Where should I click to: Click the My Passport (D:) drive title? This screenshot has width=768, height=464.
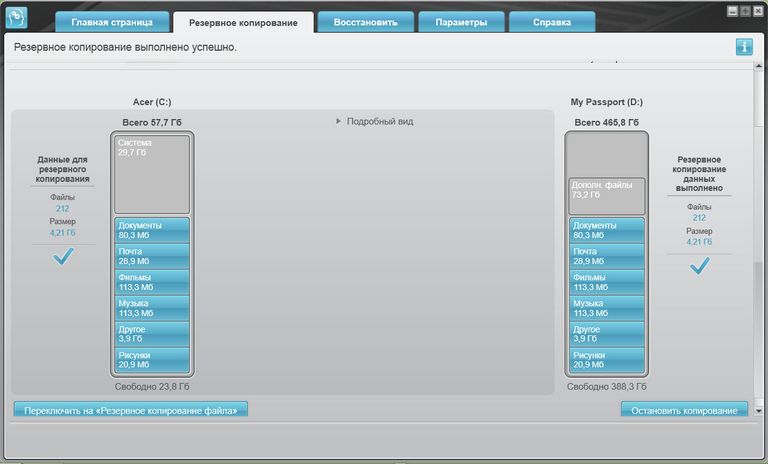coord(606,102)
